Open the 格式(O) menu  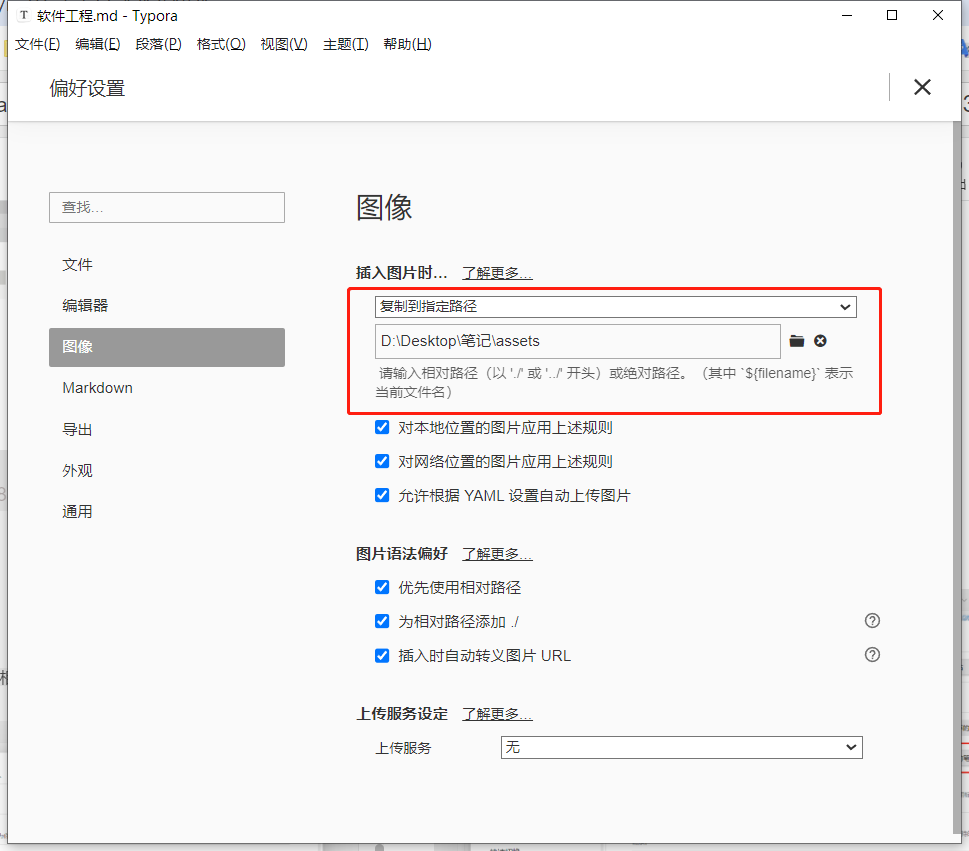[x=221, y=44]
